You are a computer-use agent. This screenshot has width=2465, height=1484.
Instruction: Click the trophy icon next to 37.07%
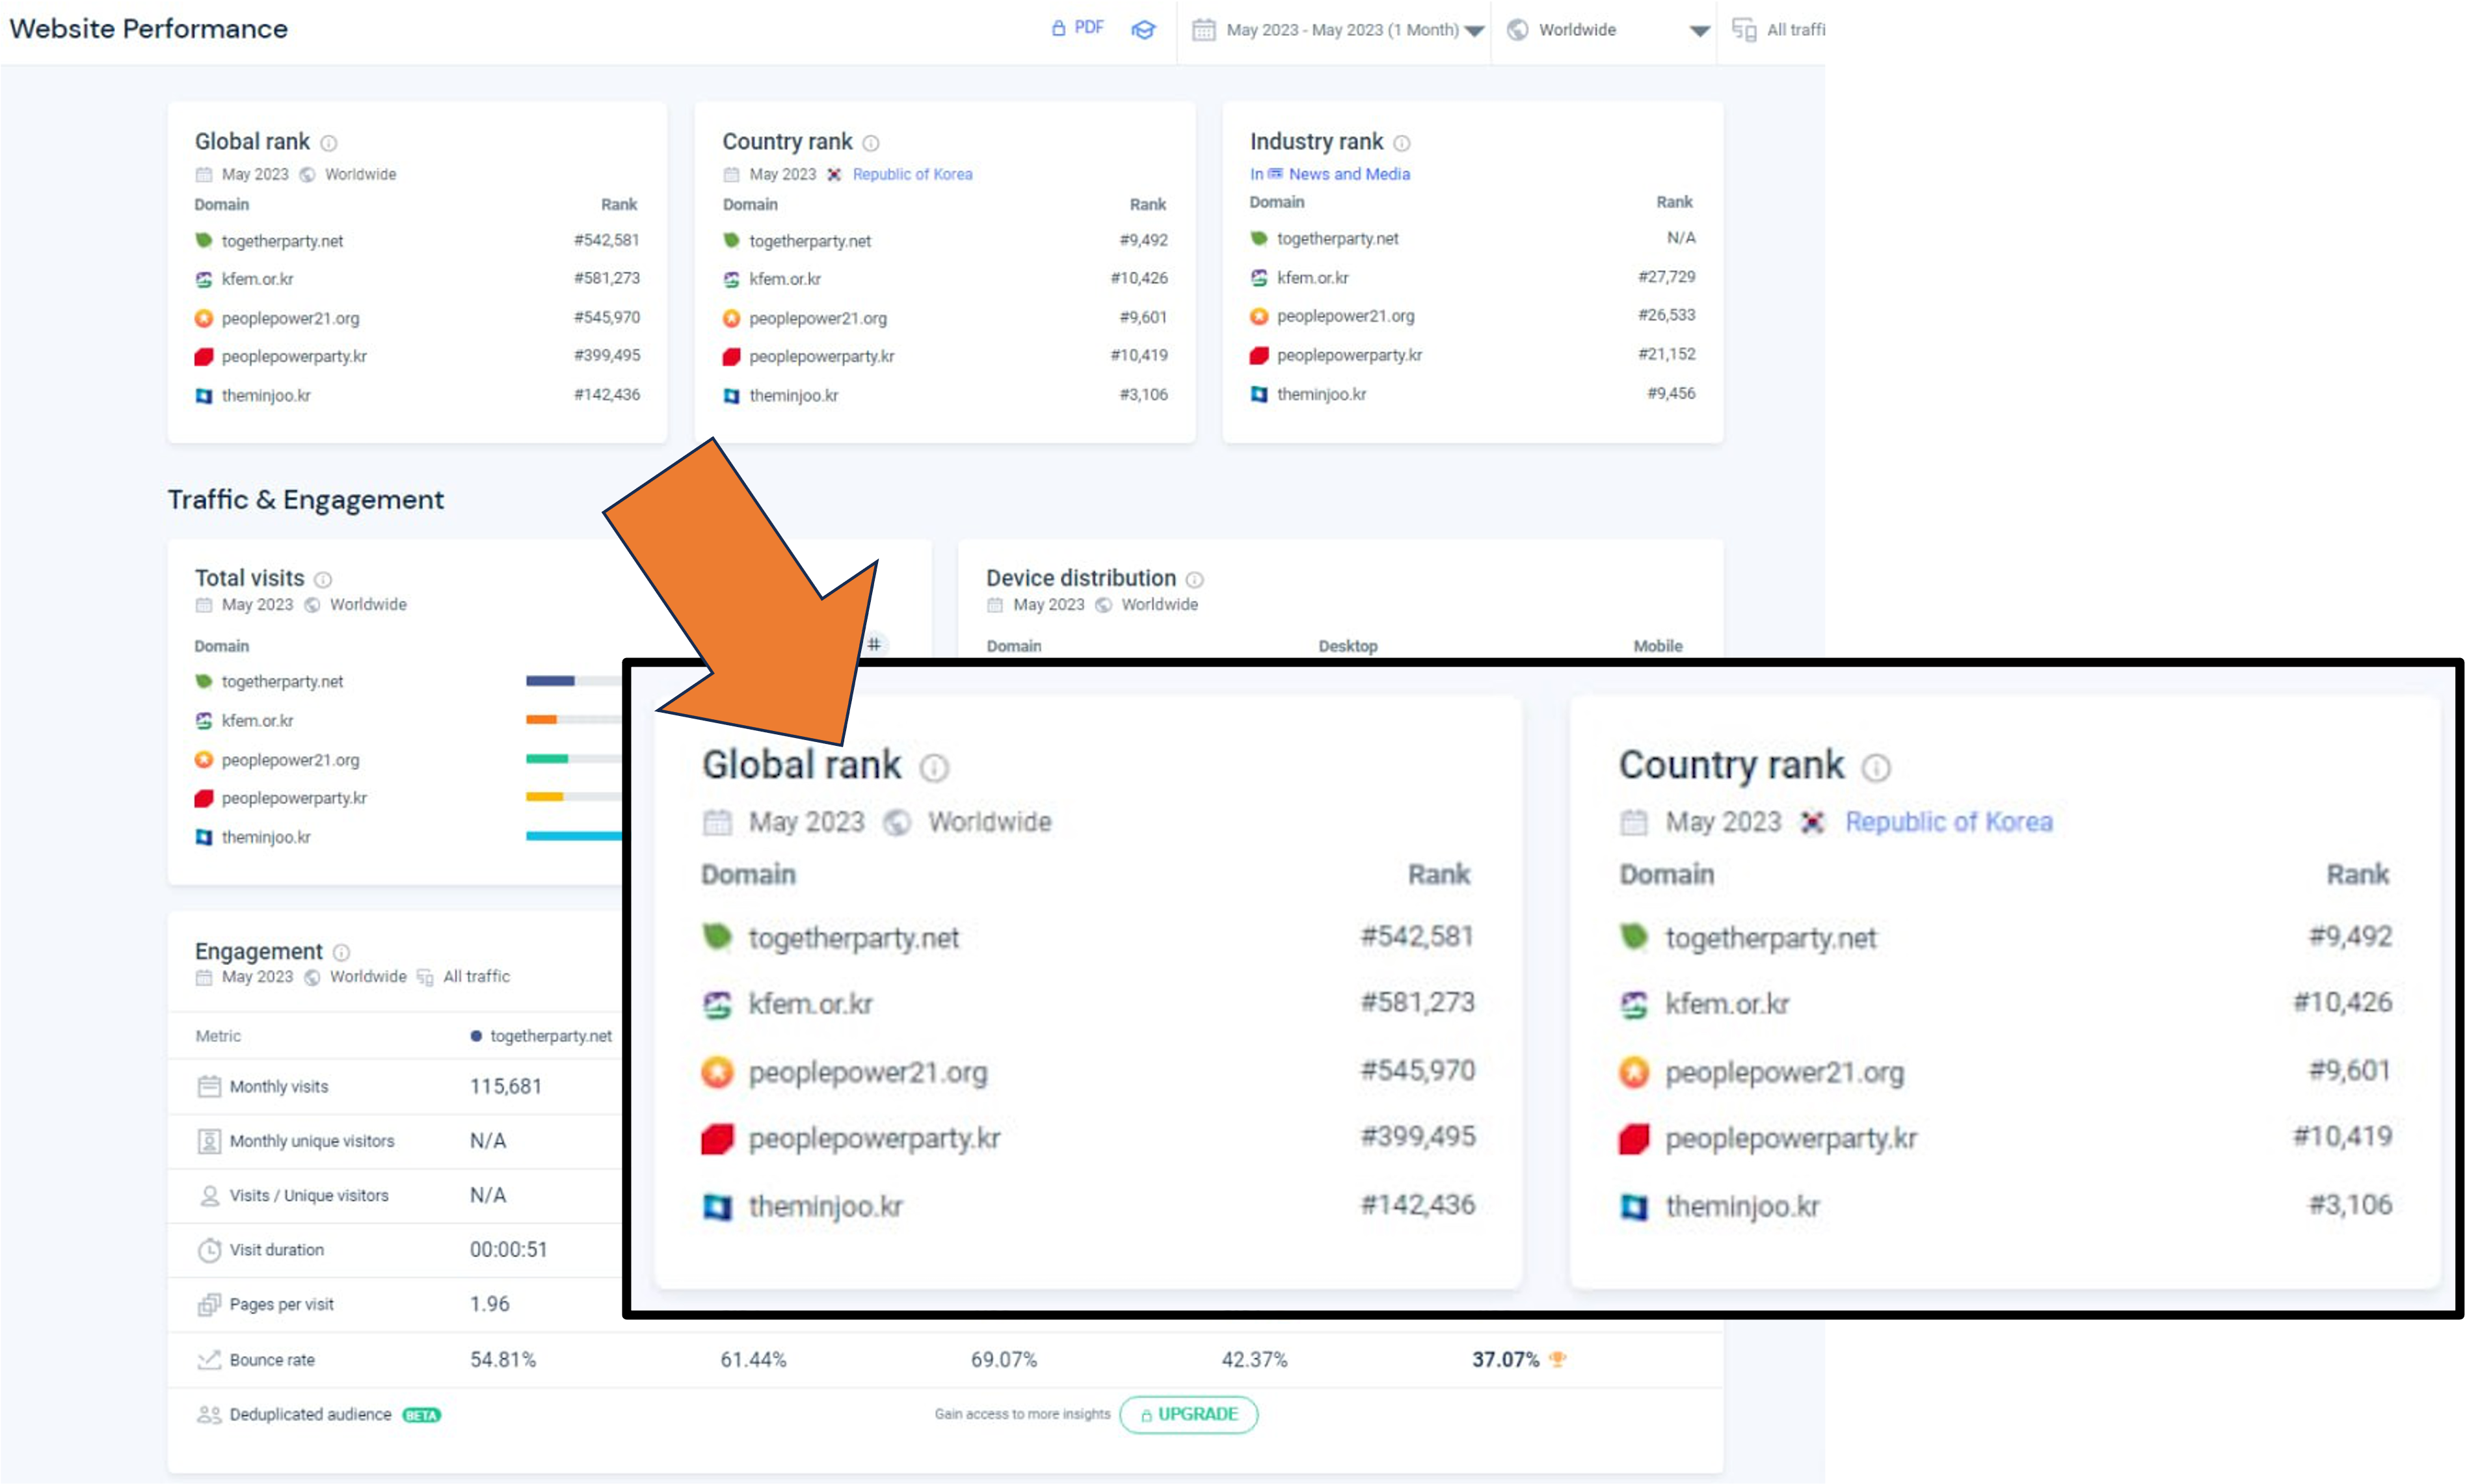coord(1557,1359)
